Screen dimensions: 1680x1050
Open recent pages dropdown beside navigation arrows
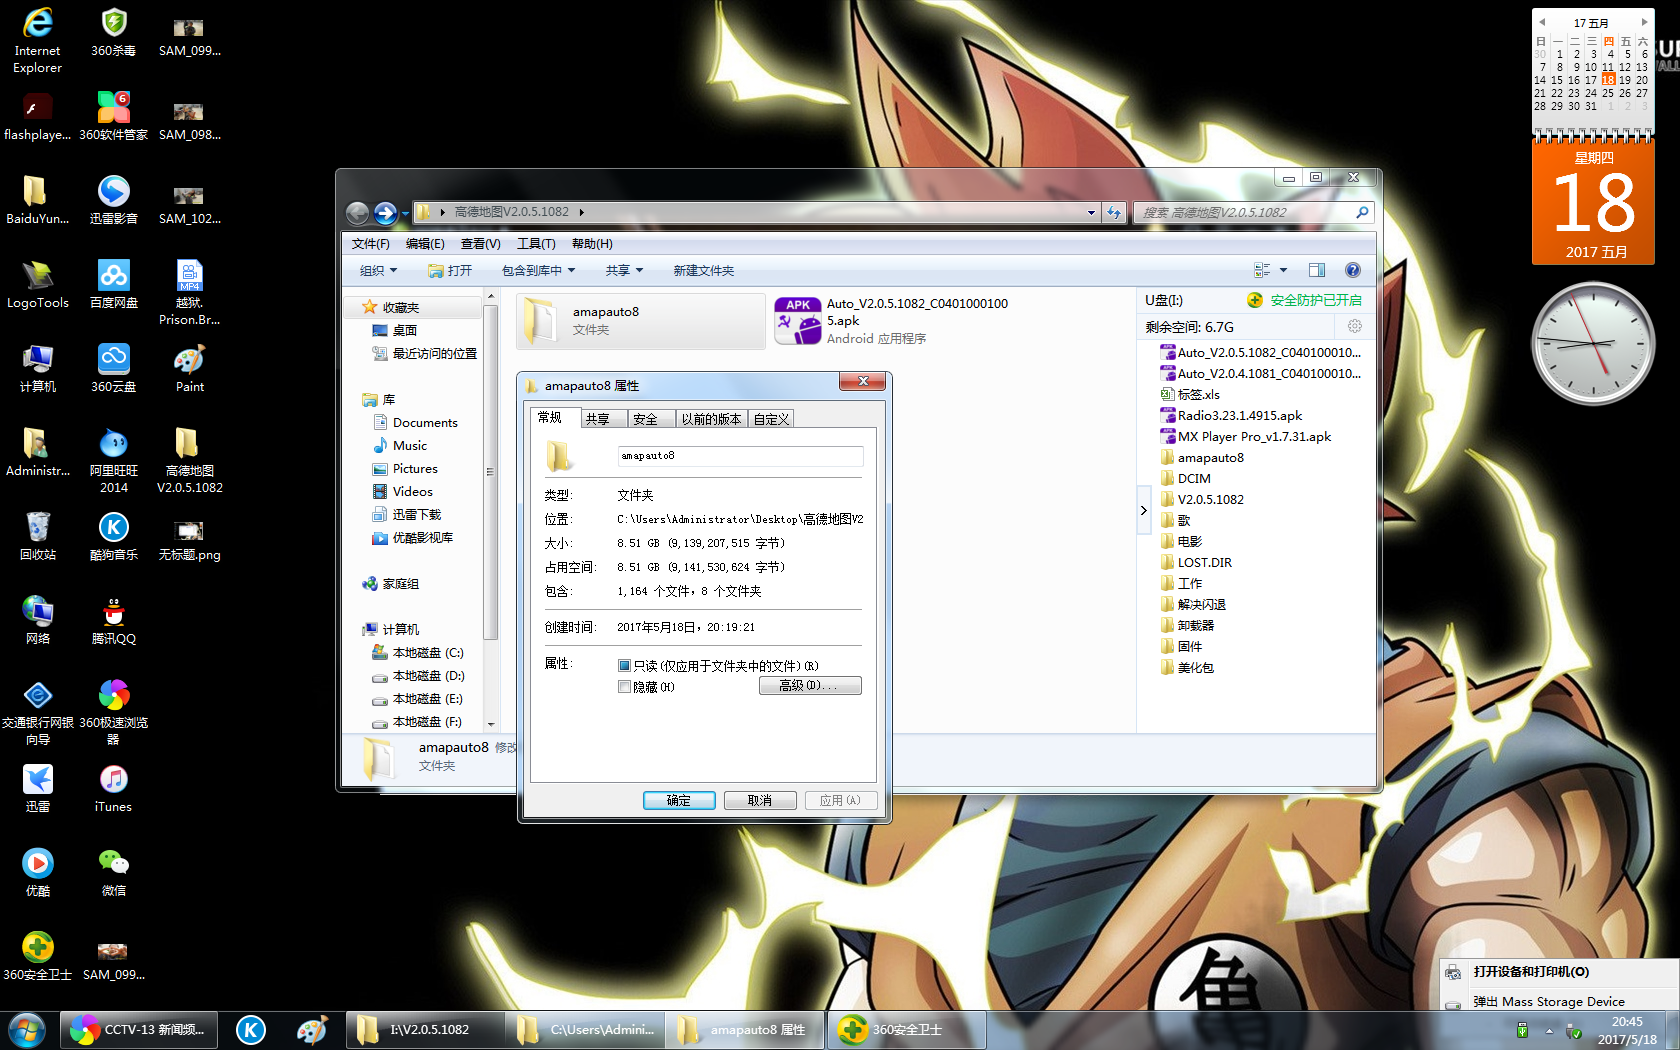(x=405, y=213)
